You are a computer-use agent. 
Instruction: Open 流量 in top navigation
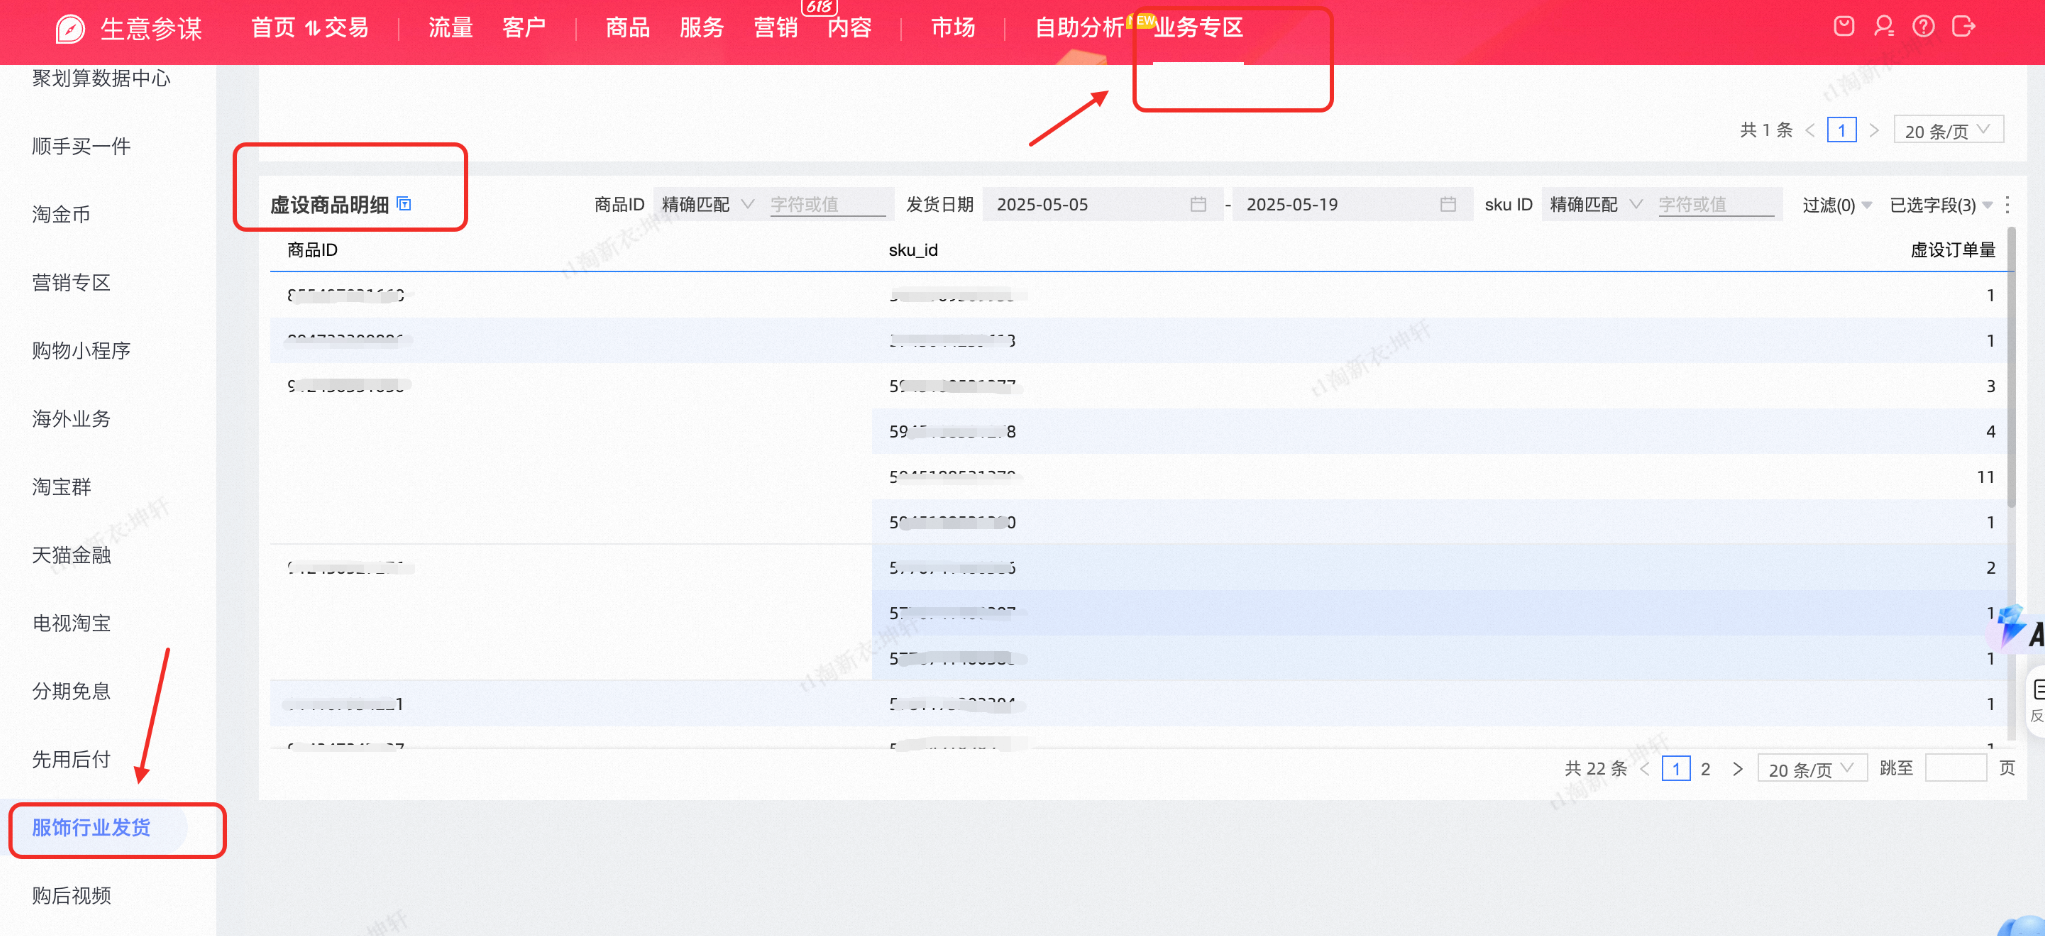(450, 28)
